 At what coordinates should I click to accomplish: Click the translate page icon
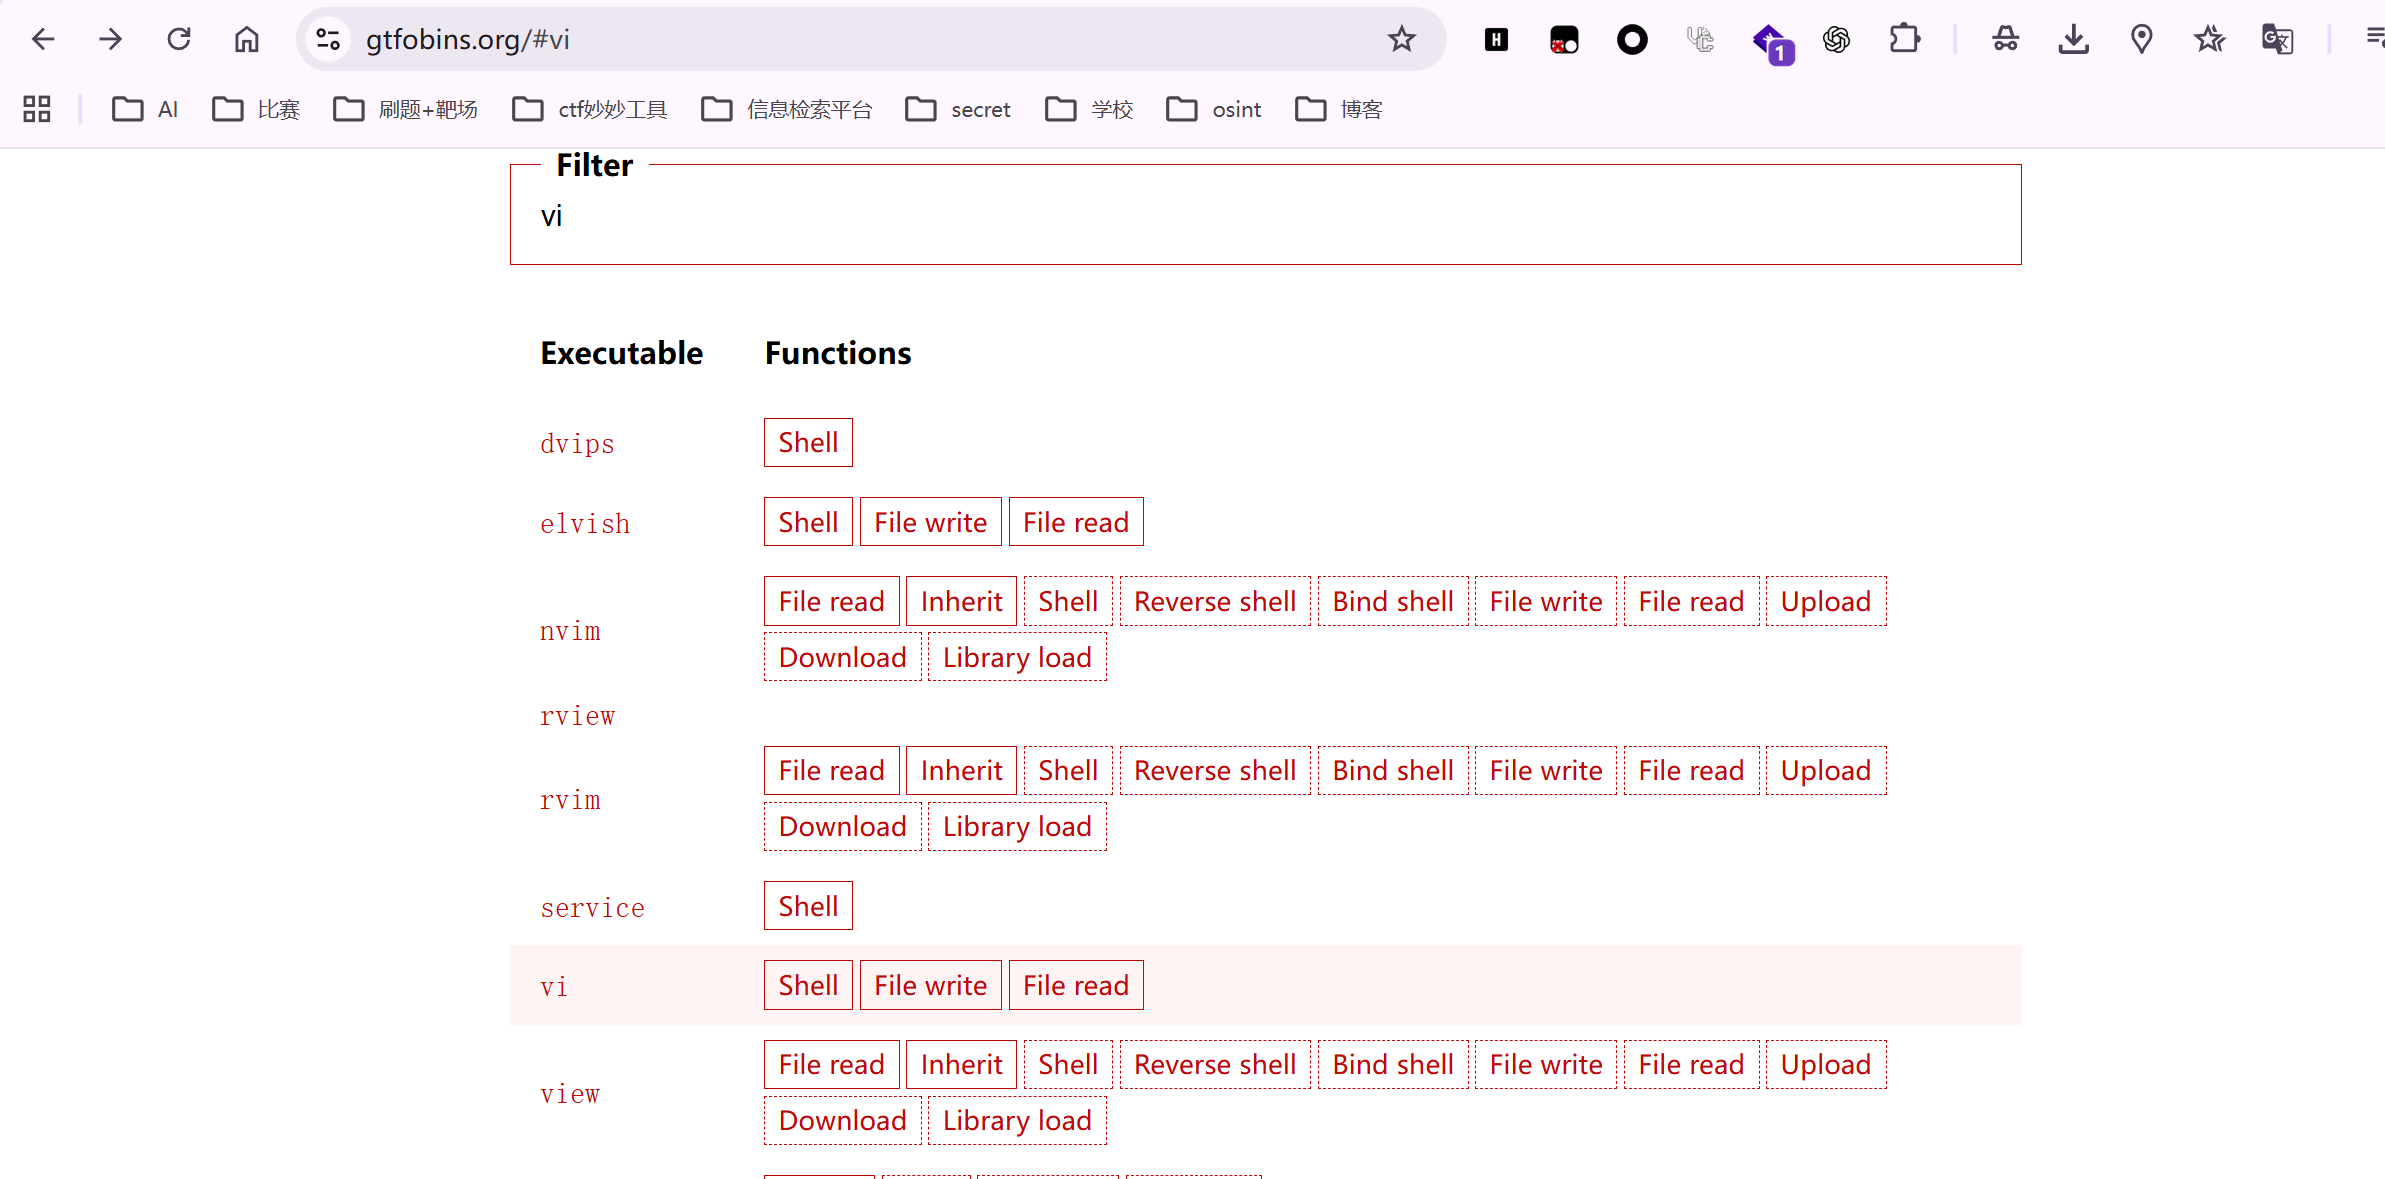coord(2278,39)
